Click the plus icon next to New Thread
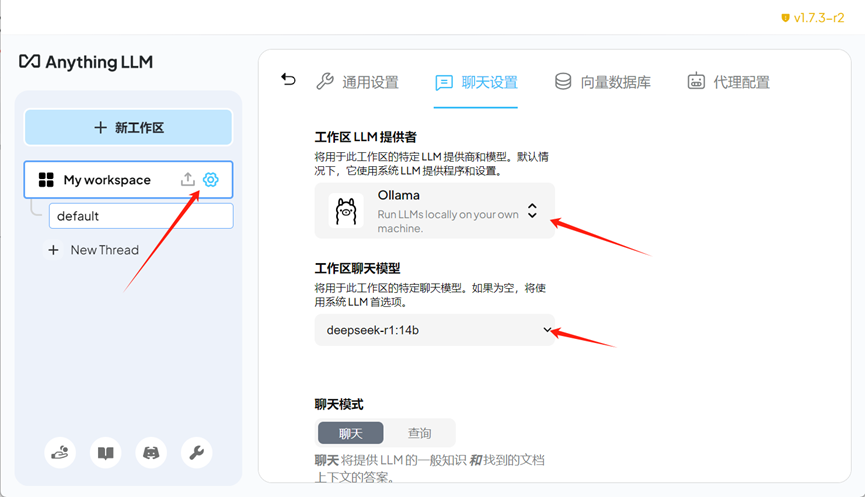 point(54,250)
